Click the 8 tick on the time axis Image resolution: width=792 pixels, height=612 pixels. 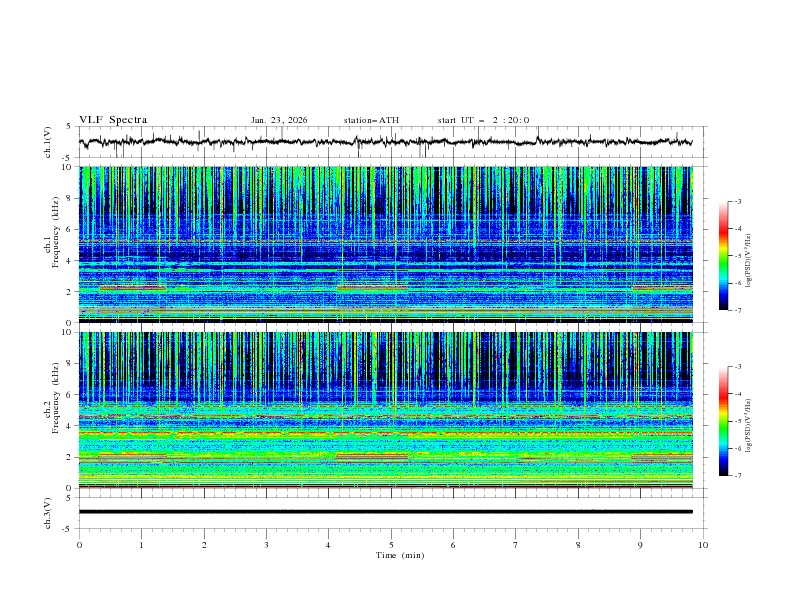(x=578, y=545)
